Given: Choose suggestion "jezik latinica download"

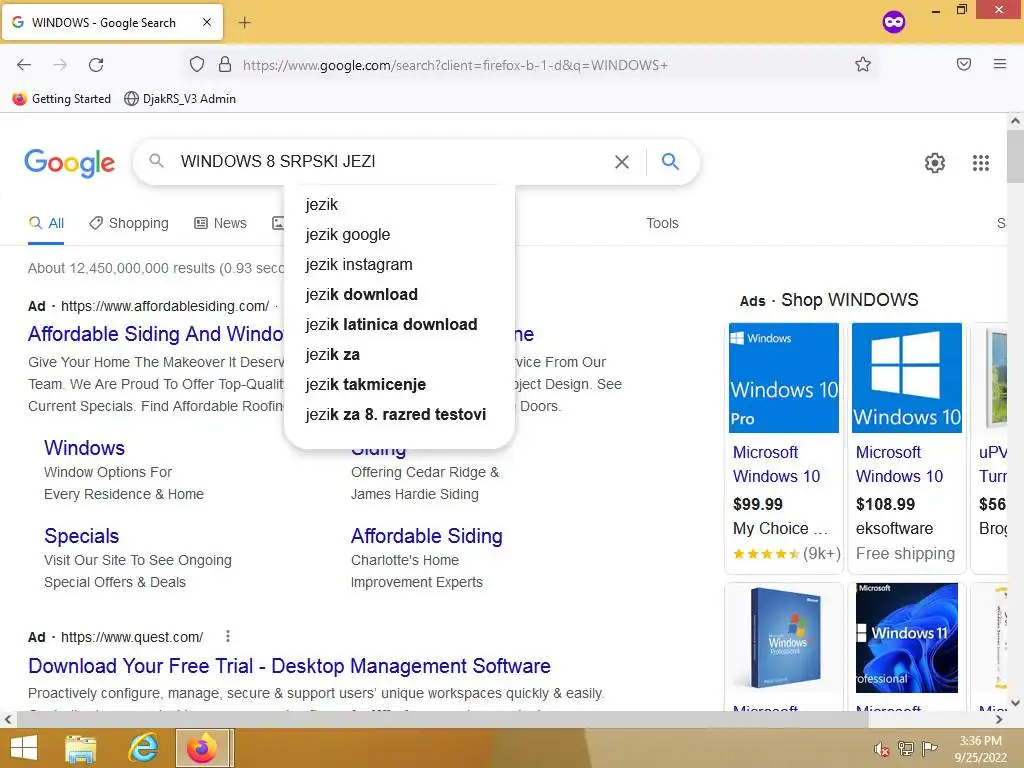Looking at the screenshot, I should (x=399, y=325).
